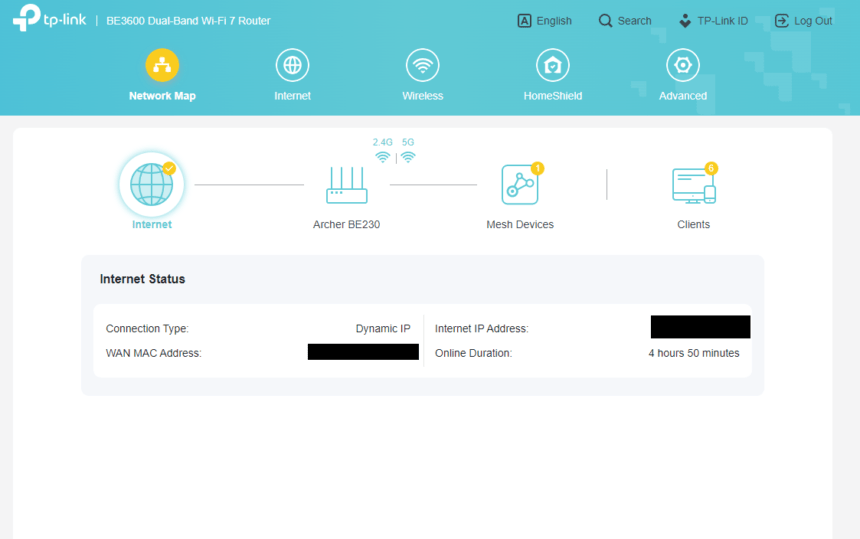Screen dimensions: 860x539
Task: Click the 5G Wi-Fi signal icon
Action: [x=408, y=158]
